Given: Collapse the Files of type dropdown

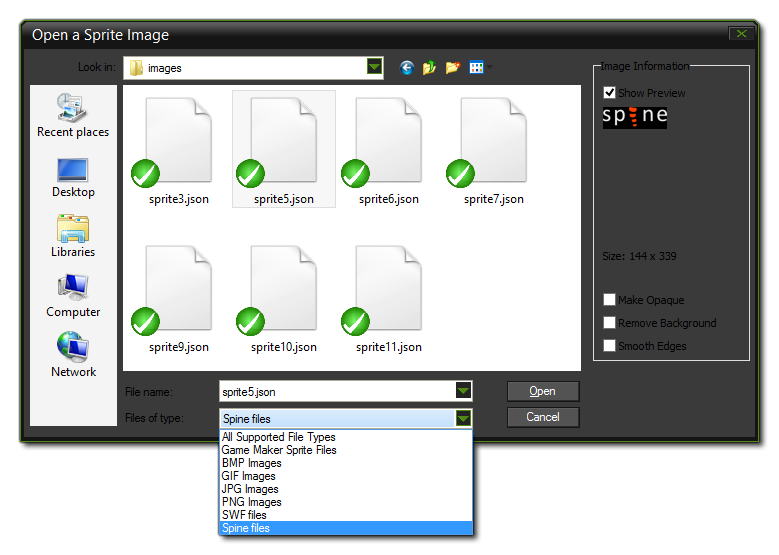Looking at the screenshot, I should point(463,419).
